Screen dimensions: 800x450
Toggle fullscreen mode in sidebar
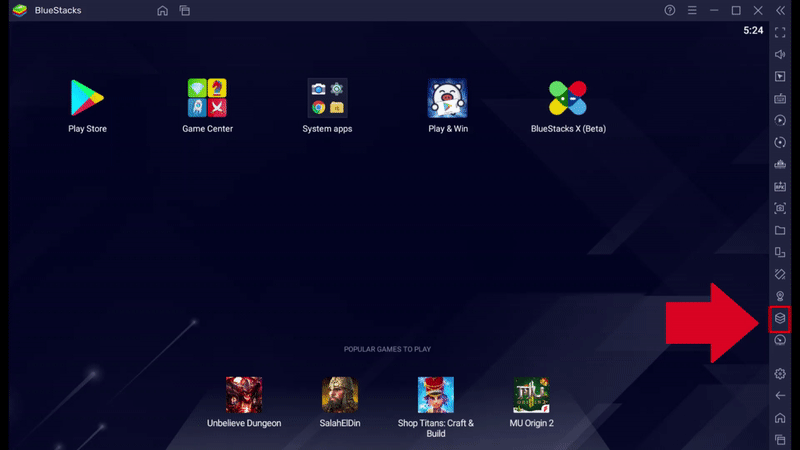pyautogui.click(x=780, y=33)
